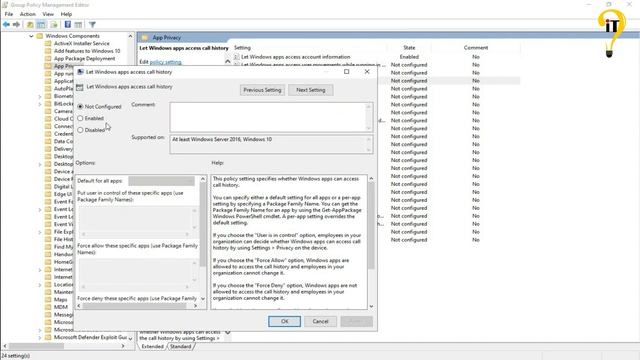
Task: Click the Microsoft Defender Exploit Guard folder icon
Action: click(48, 337)
